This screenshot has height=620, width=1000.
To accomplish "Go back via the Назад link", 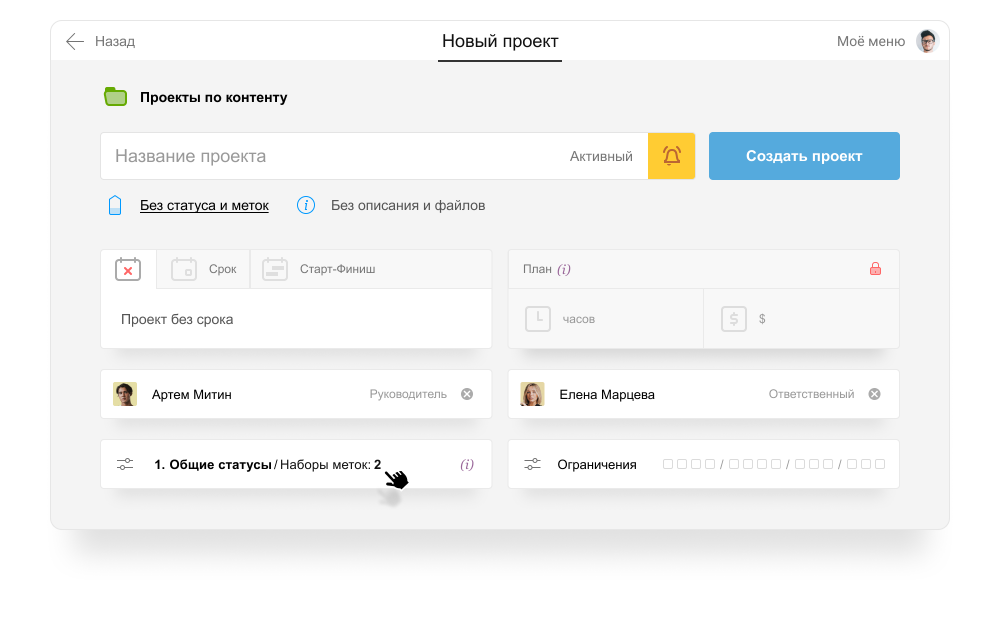I will tap(115, 41).
